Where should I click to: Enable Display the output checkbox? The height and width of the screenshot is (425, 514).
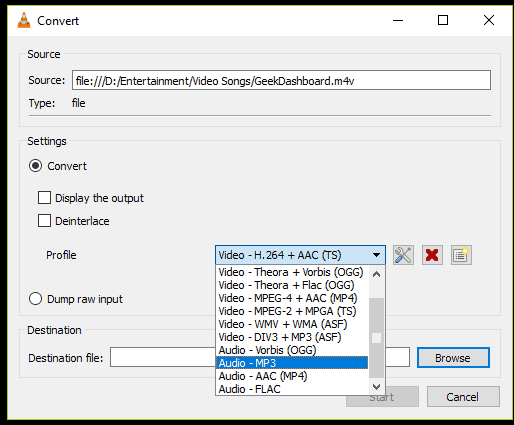click(44, 198)
